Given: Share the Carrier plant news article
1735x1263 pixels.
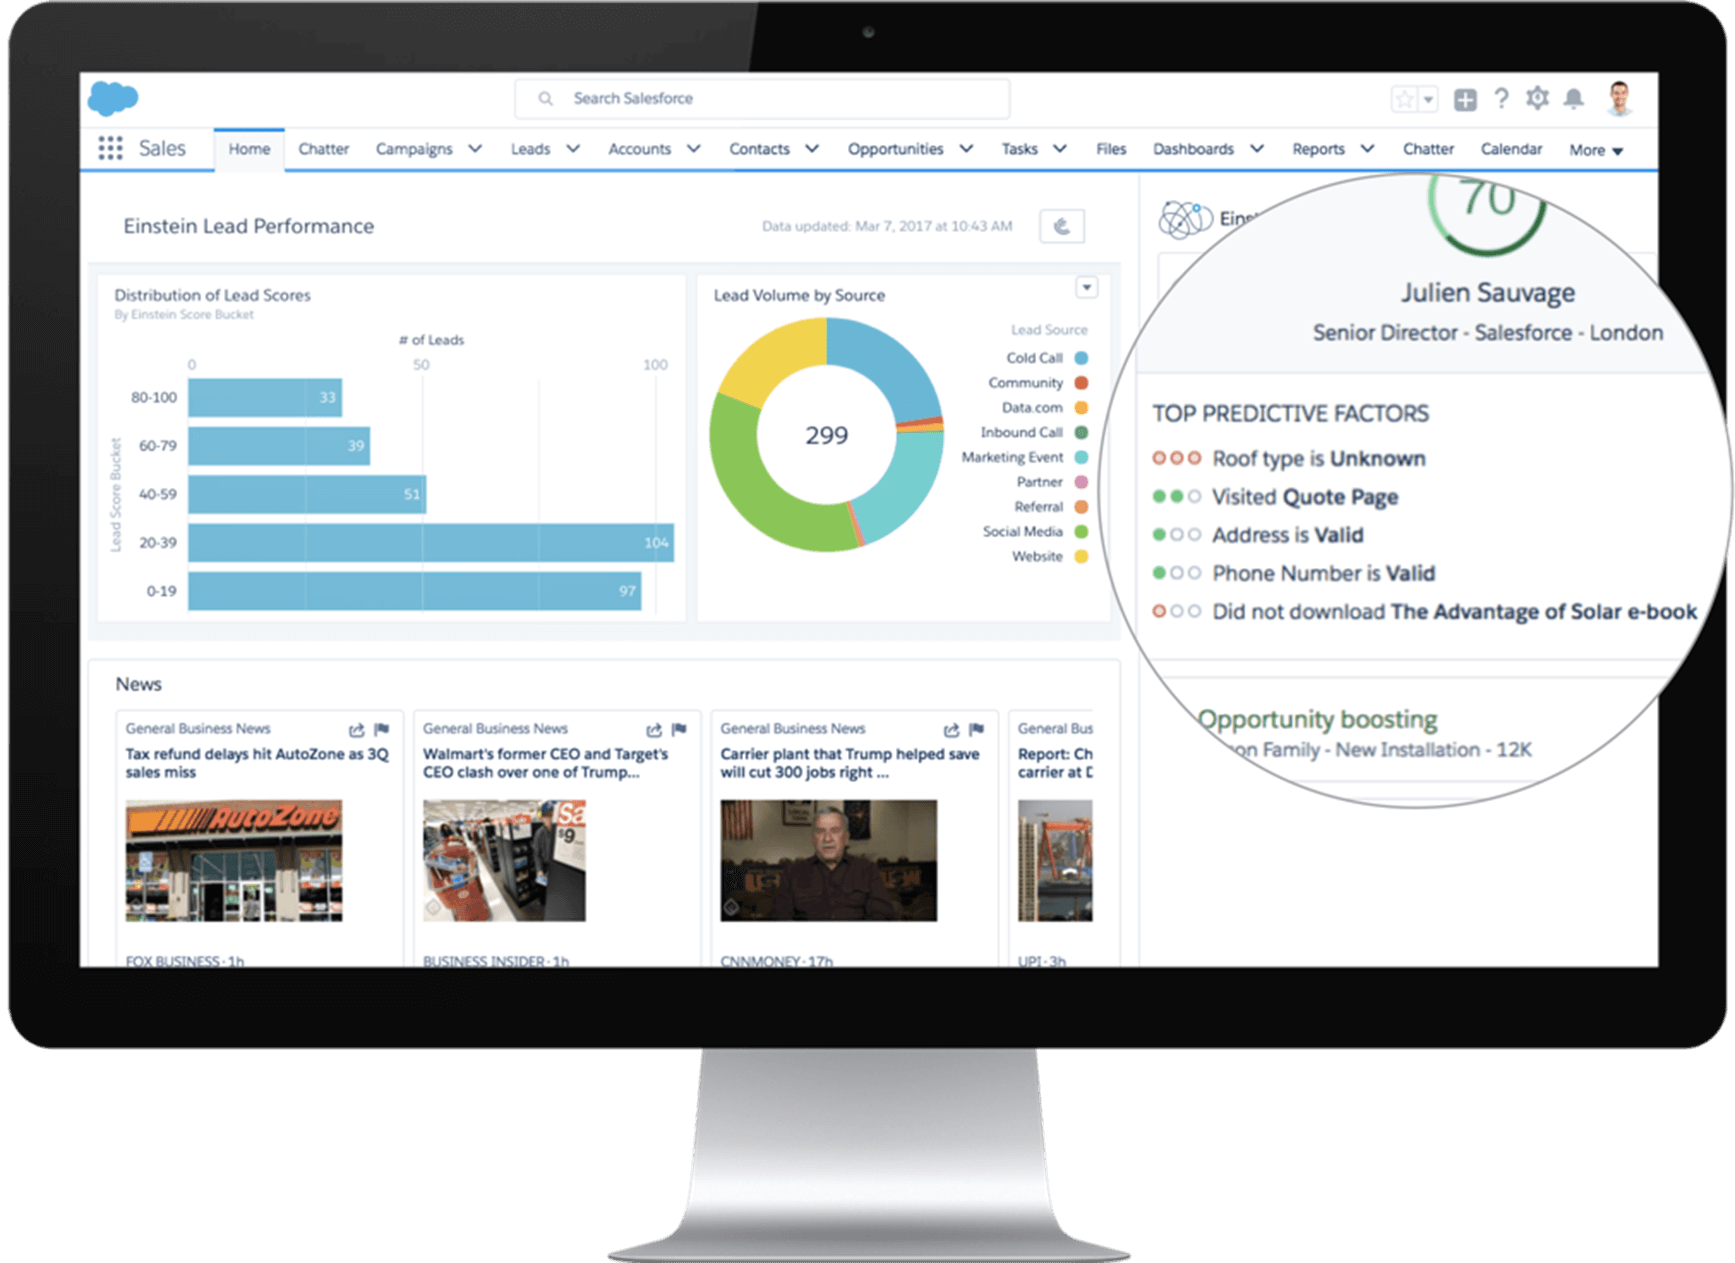Looking at the screenshot, I should pos(951,730).
